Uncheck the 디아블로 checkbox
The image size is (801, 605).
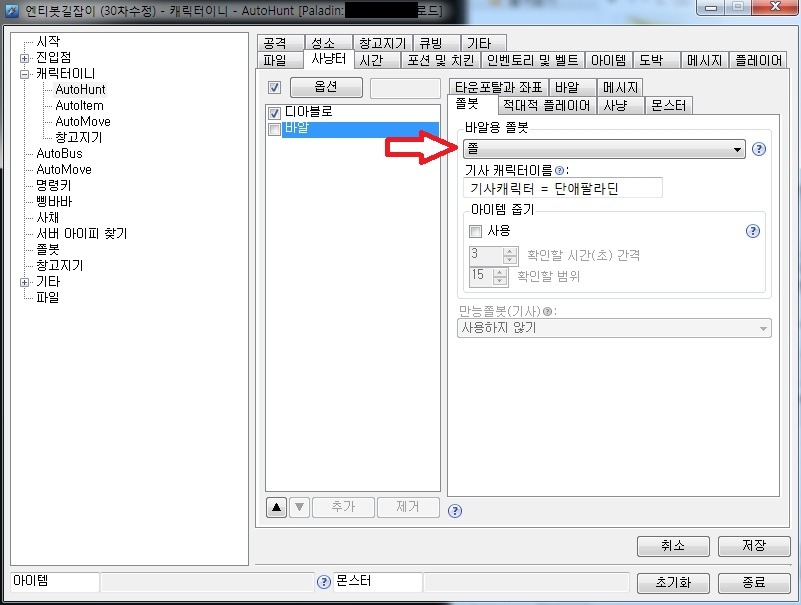point(275,113)
